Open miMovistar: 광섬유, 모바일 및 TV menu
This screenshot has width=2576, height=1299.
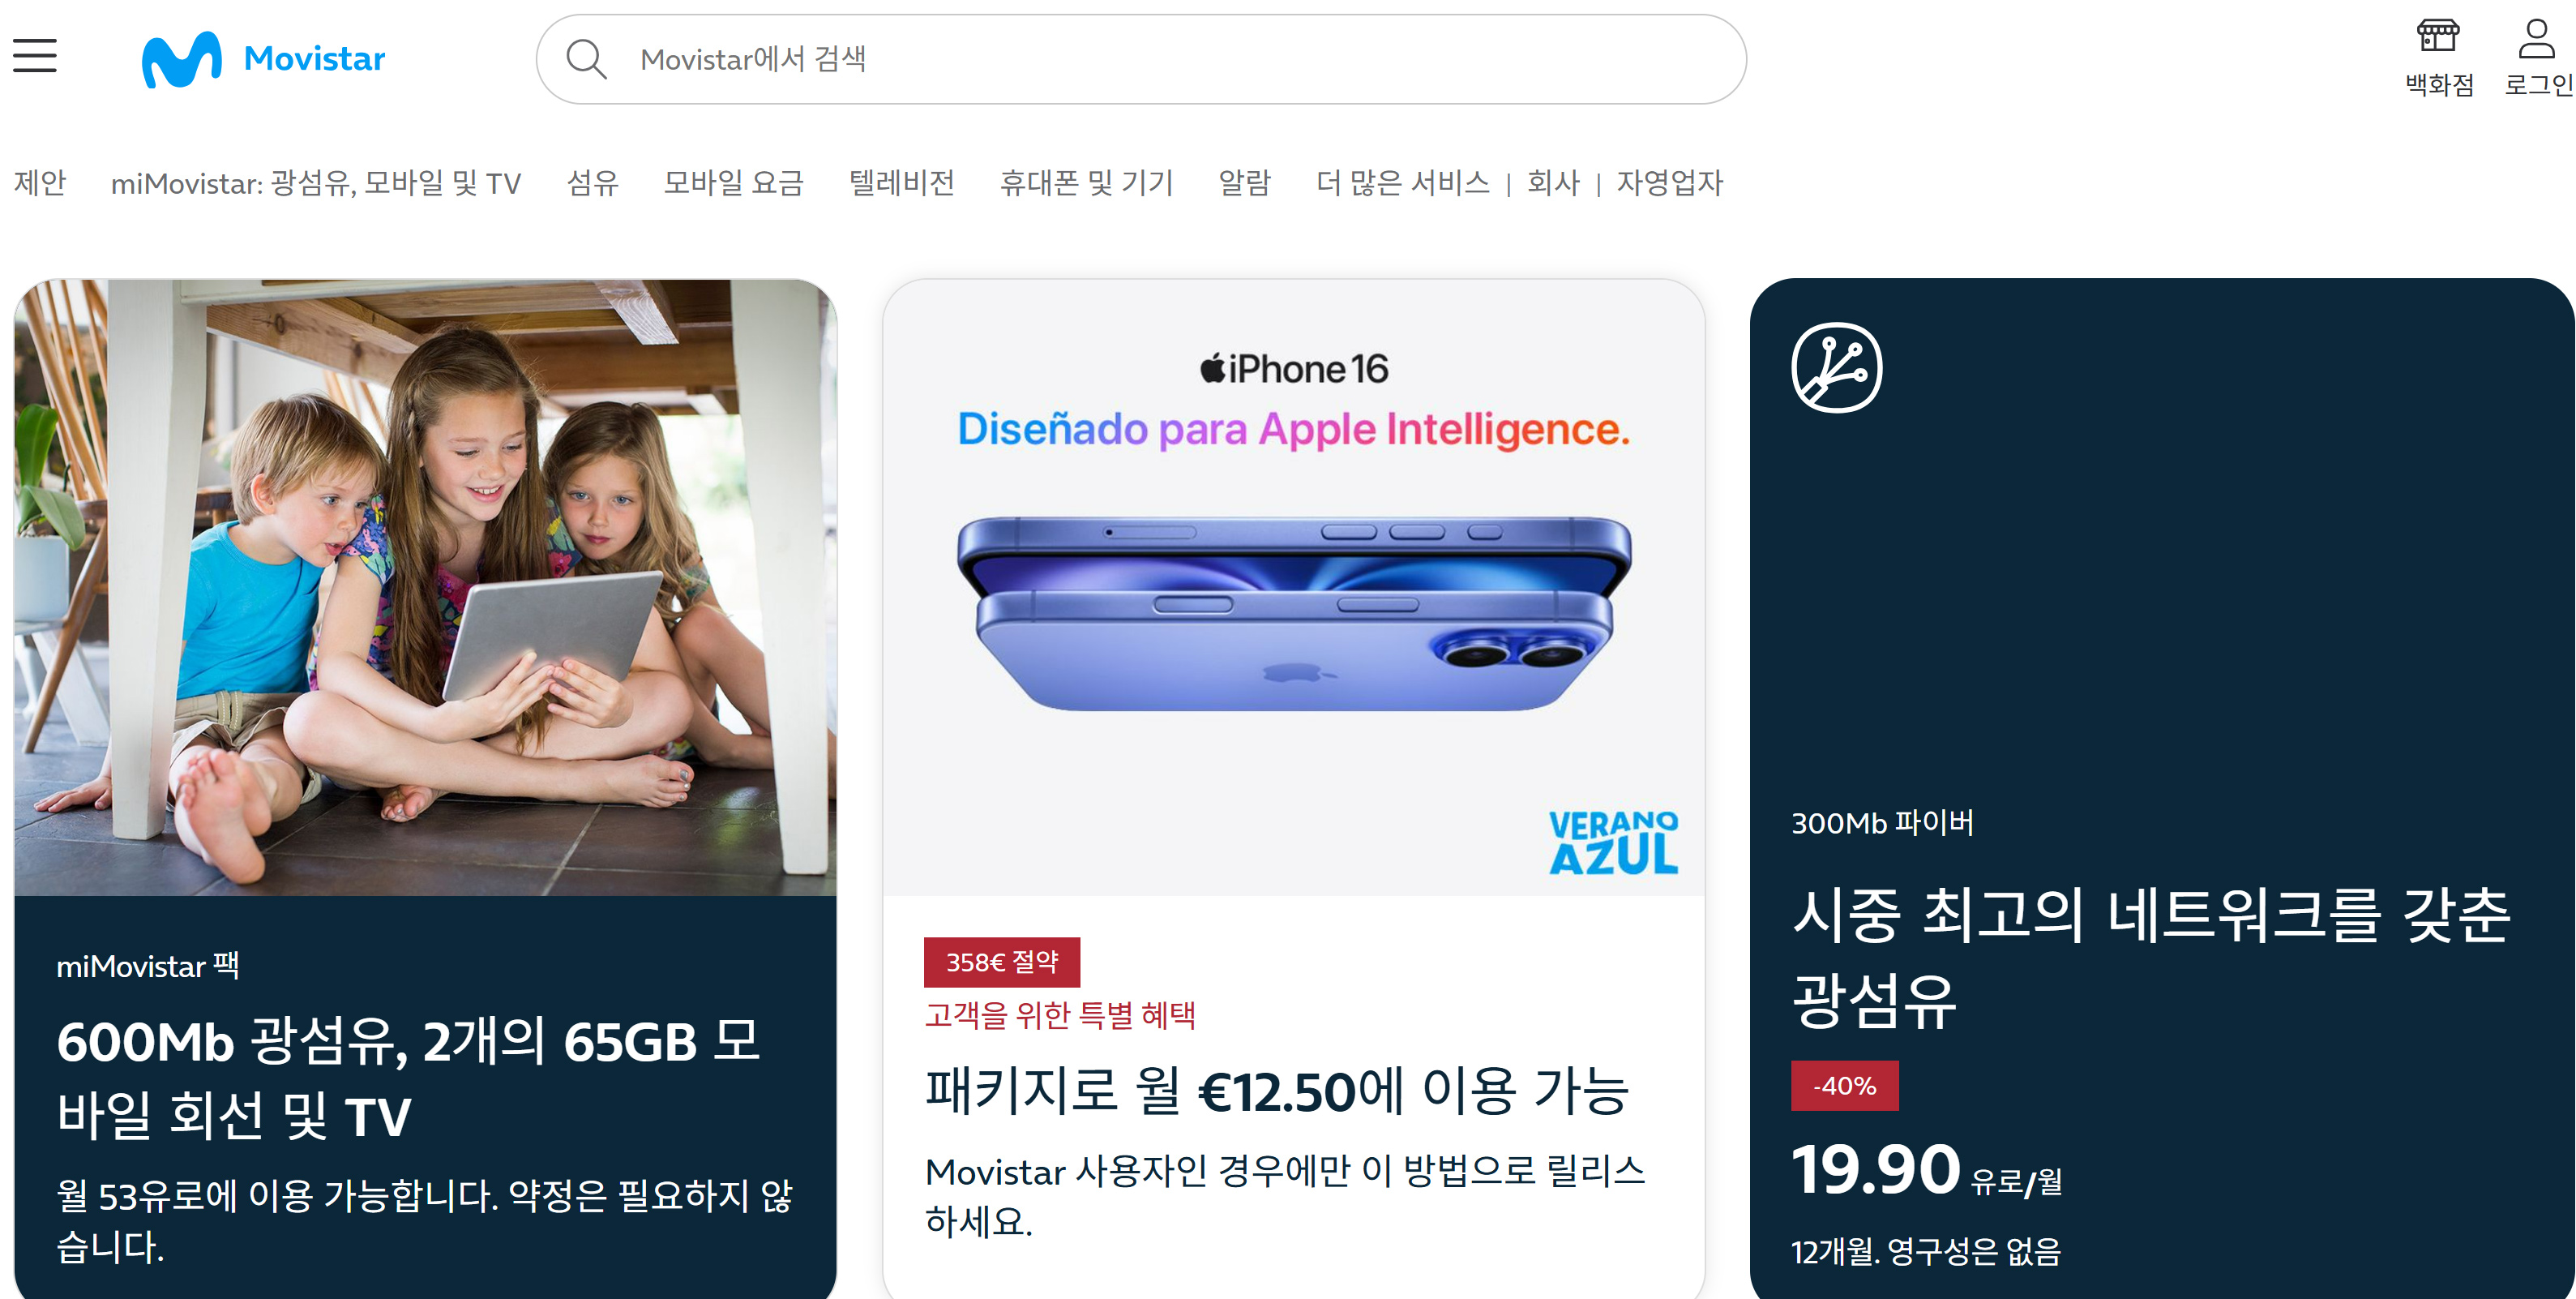[x=316, y=183]
